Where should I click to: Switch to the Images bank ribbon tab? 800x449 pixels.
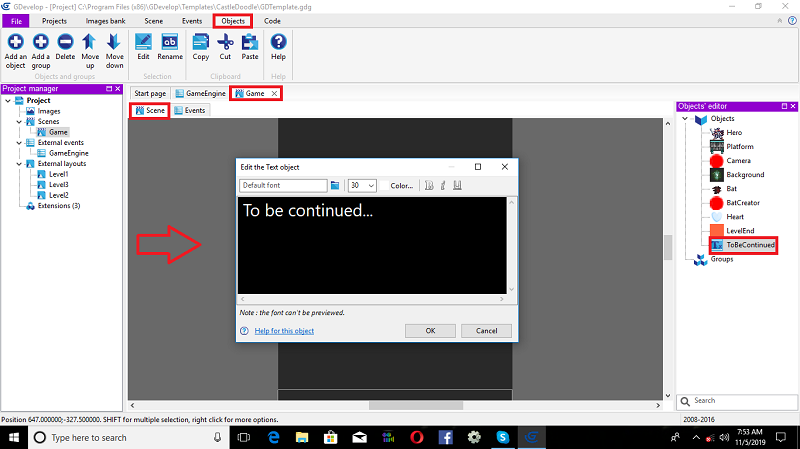tap(105, 21)
